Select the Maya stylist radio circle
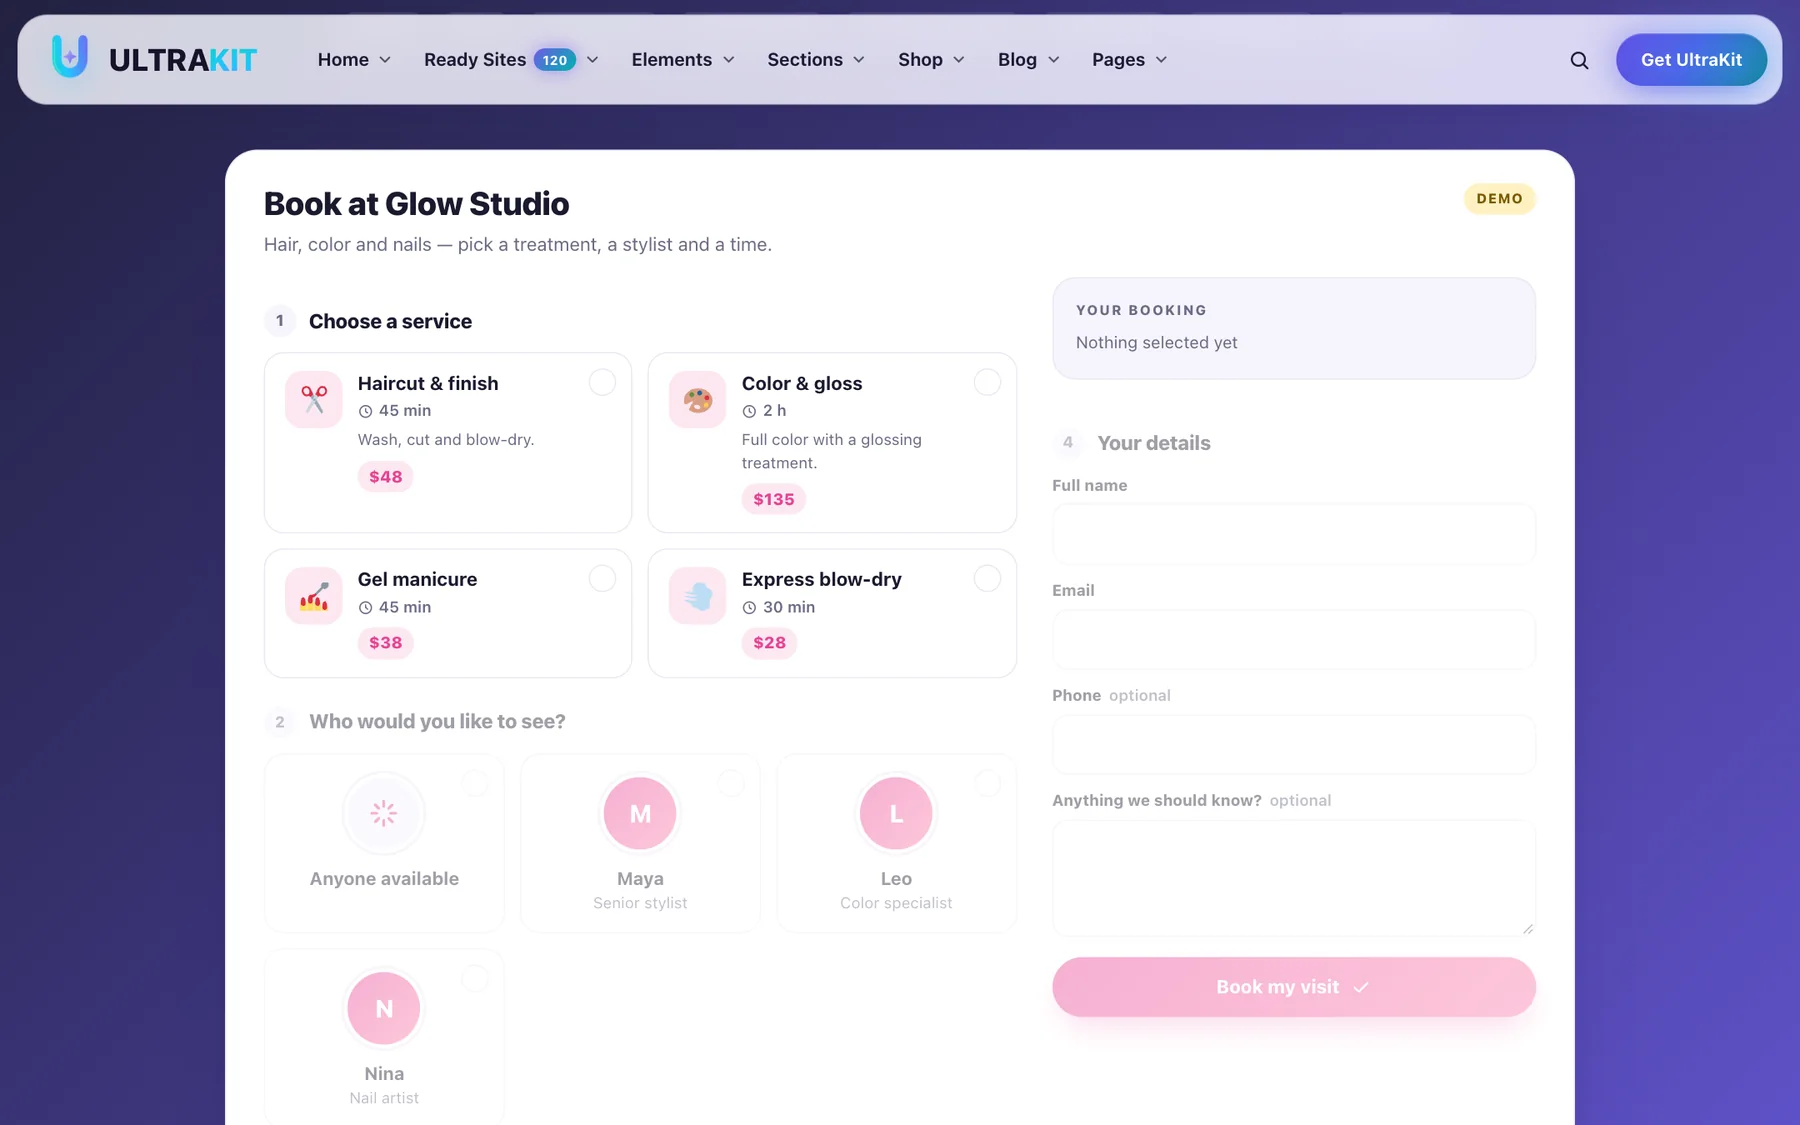 731,783
